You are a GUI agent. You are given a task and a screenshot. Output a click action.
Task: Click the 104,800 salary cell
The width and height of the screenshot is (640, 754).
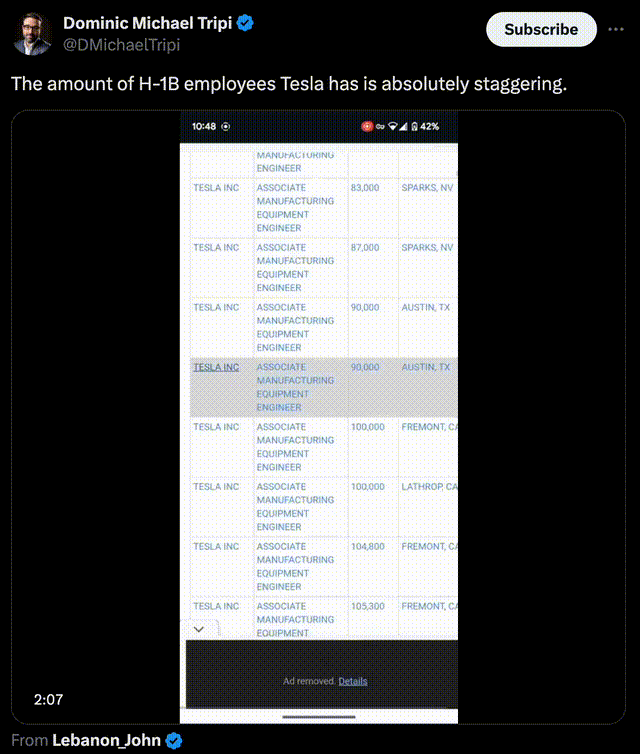click(x=367, y=547)
